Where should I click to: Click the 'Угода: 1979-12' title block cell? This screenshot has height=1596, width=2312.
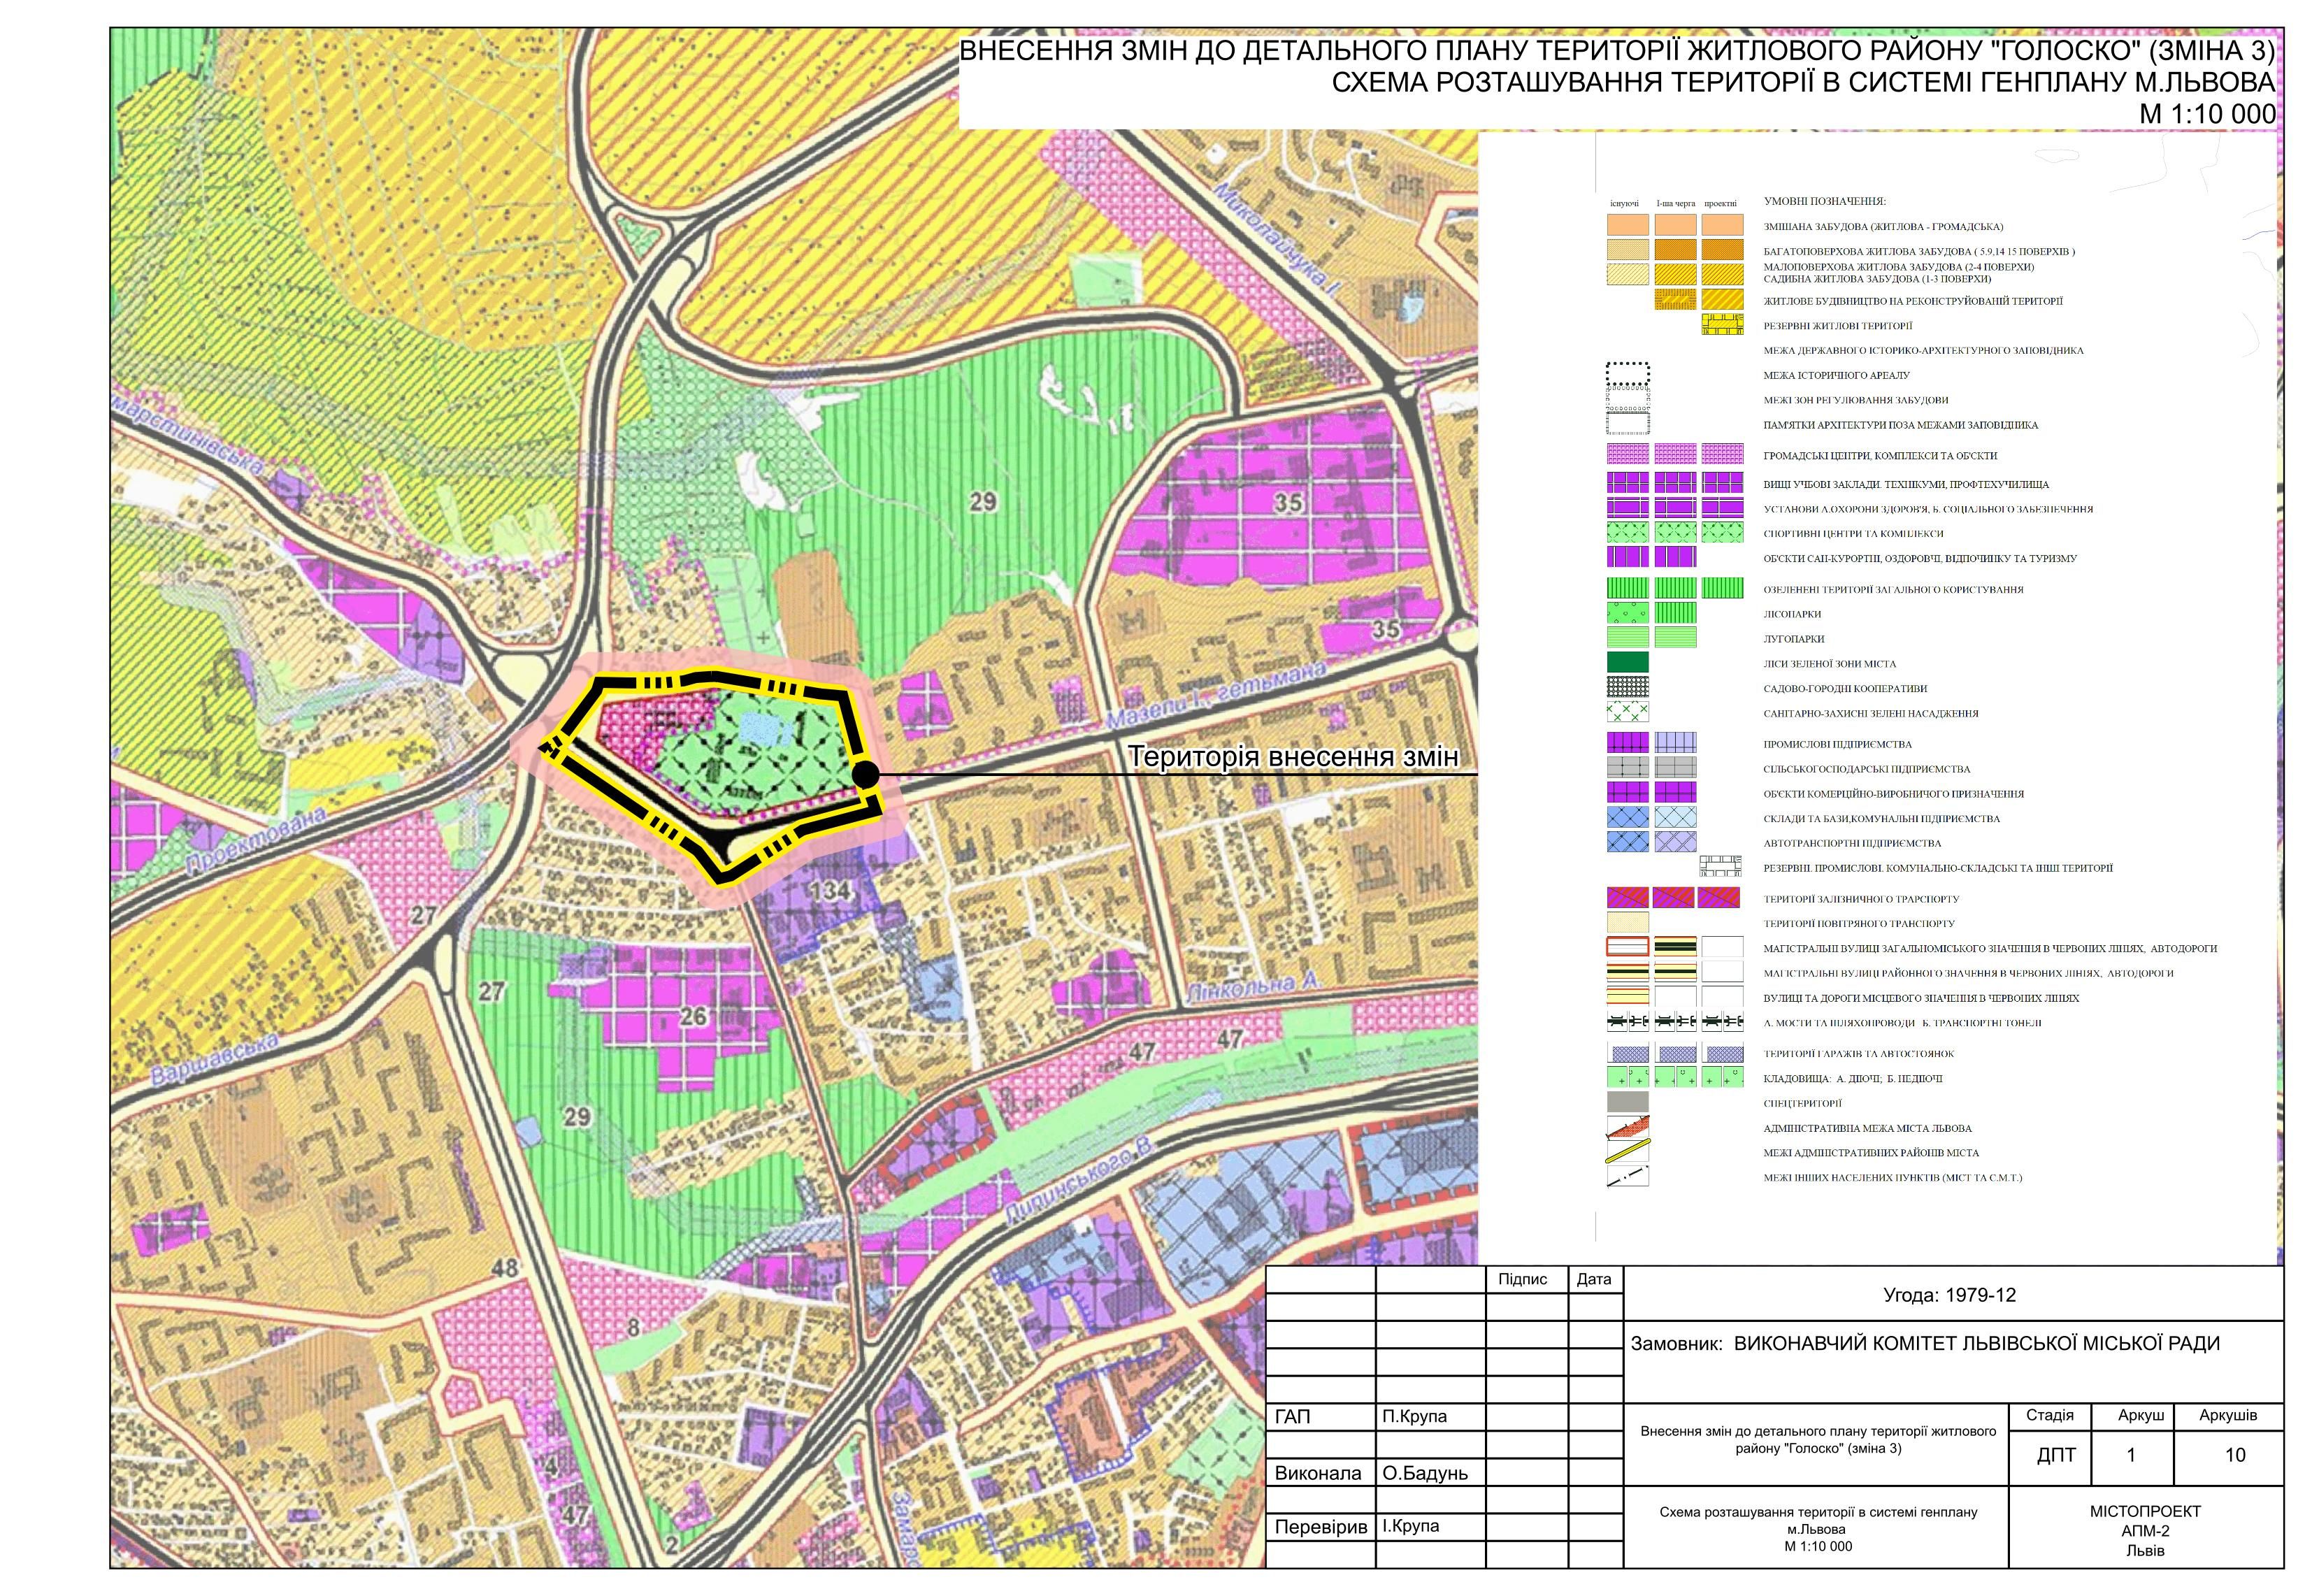(x=1949, y=1295)
